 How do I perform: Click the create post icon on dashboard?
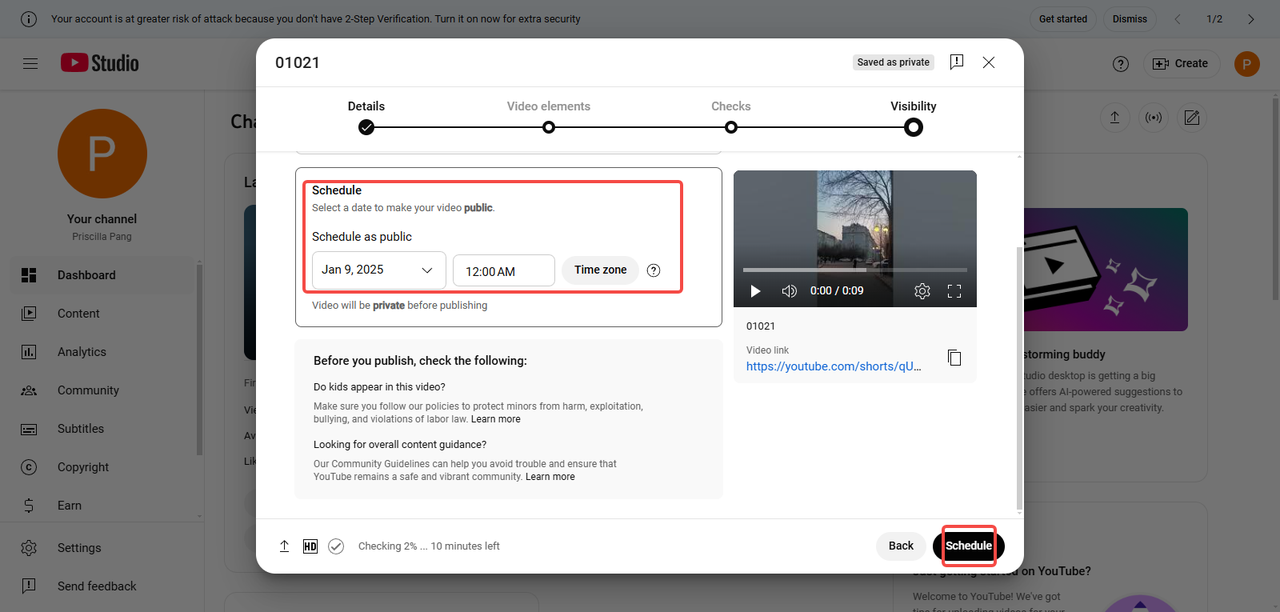(1191, 118)
